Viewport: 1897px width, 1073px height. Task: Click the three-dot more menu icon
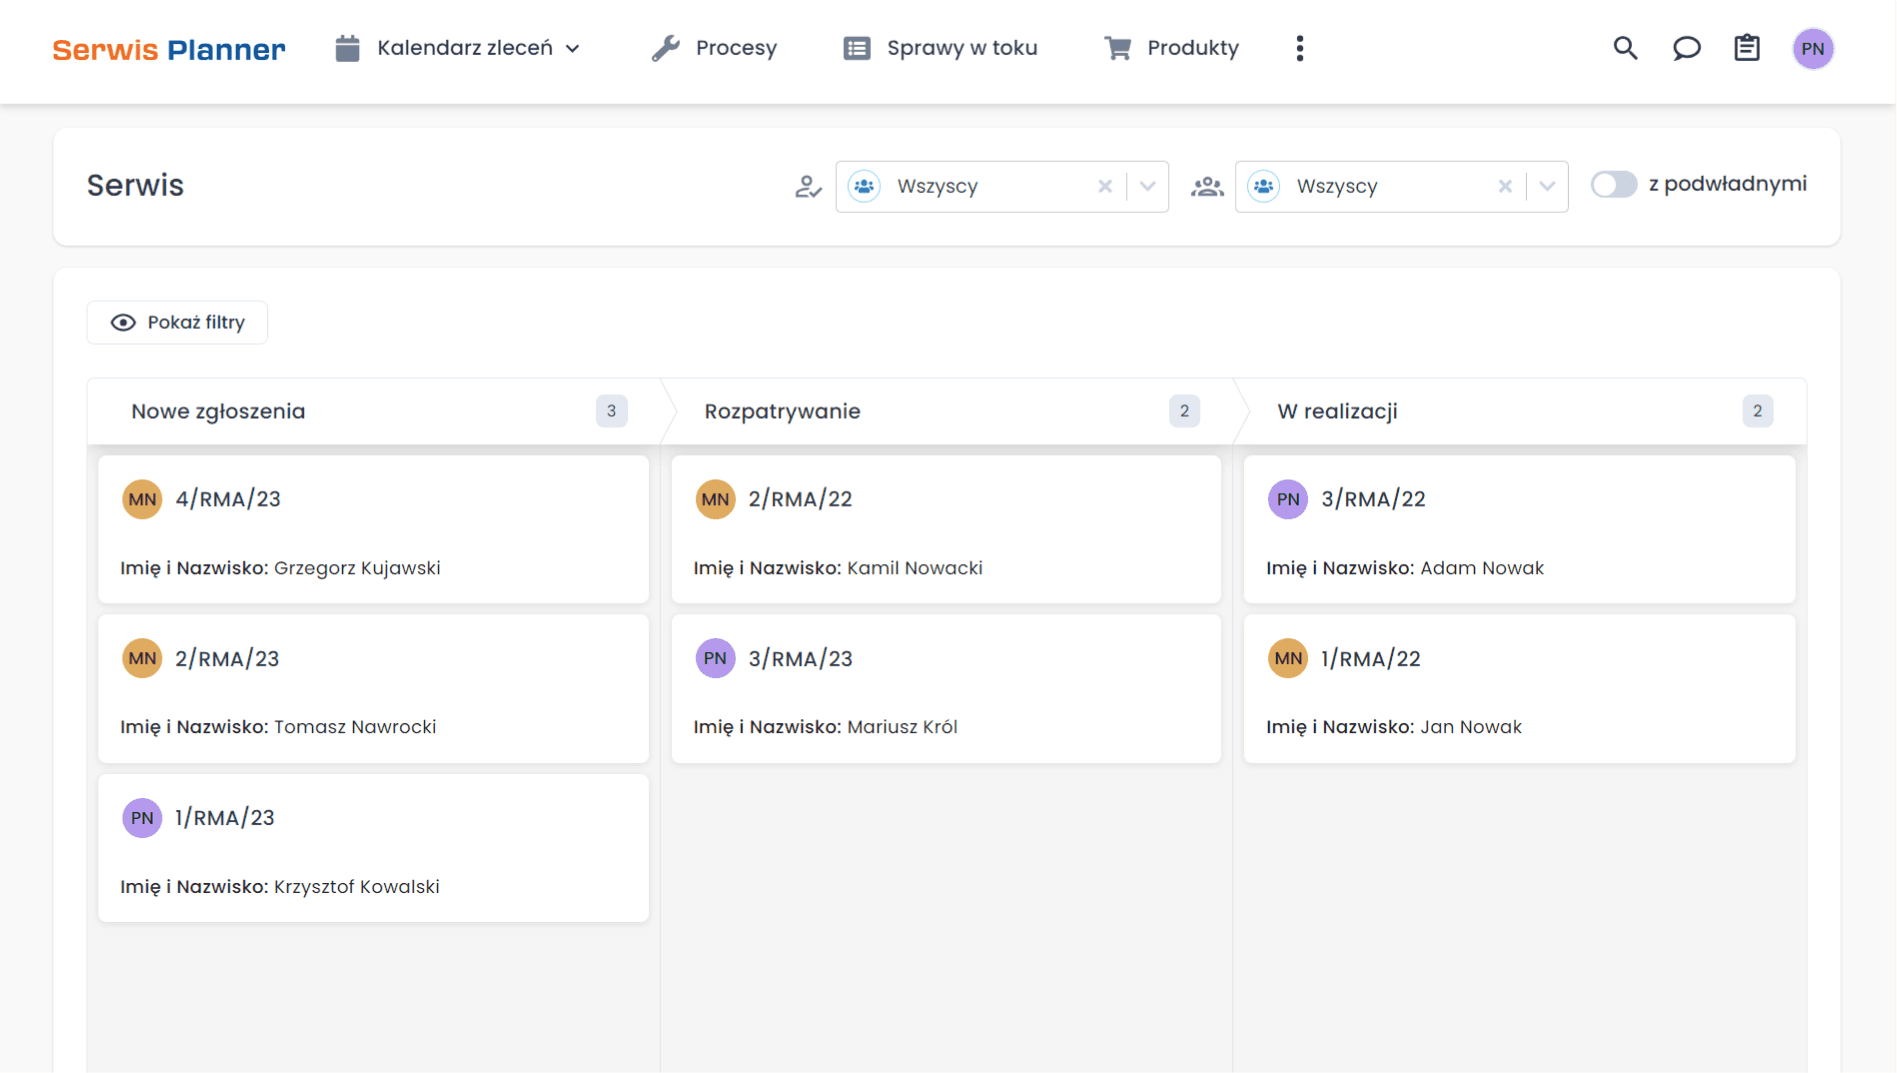click(1299, 48)
